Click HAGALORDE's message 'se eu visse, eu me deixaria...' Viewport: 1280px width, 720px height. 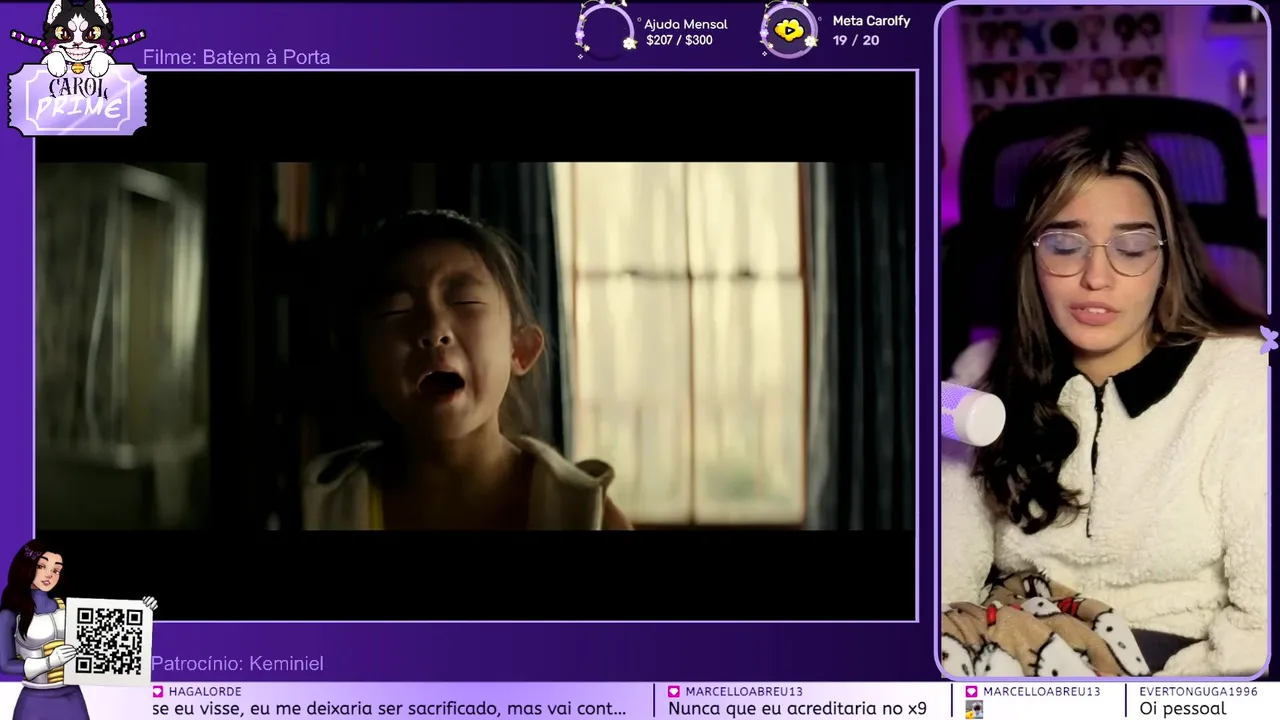[389, 708]
